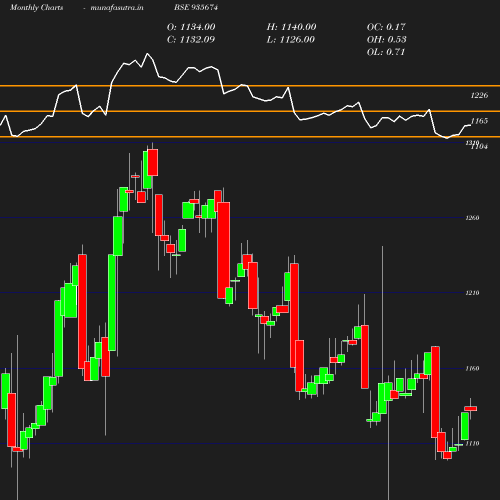Select the open value 'O: 1134.00'
The height and width of the screenshot is (500, 500).
point(191,27)
